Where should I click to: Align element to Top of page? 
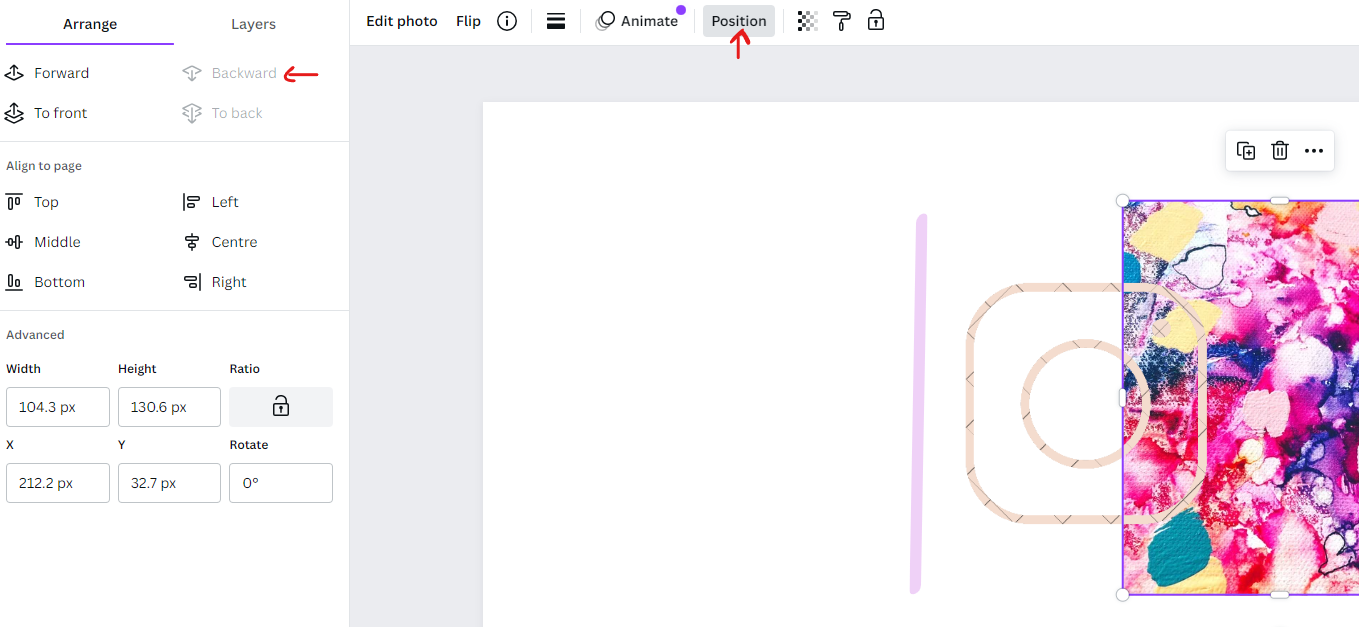[x=32, y=202]
